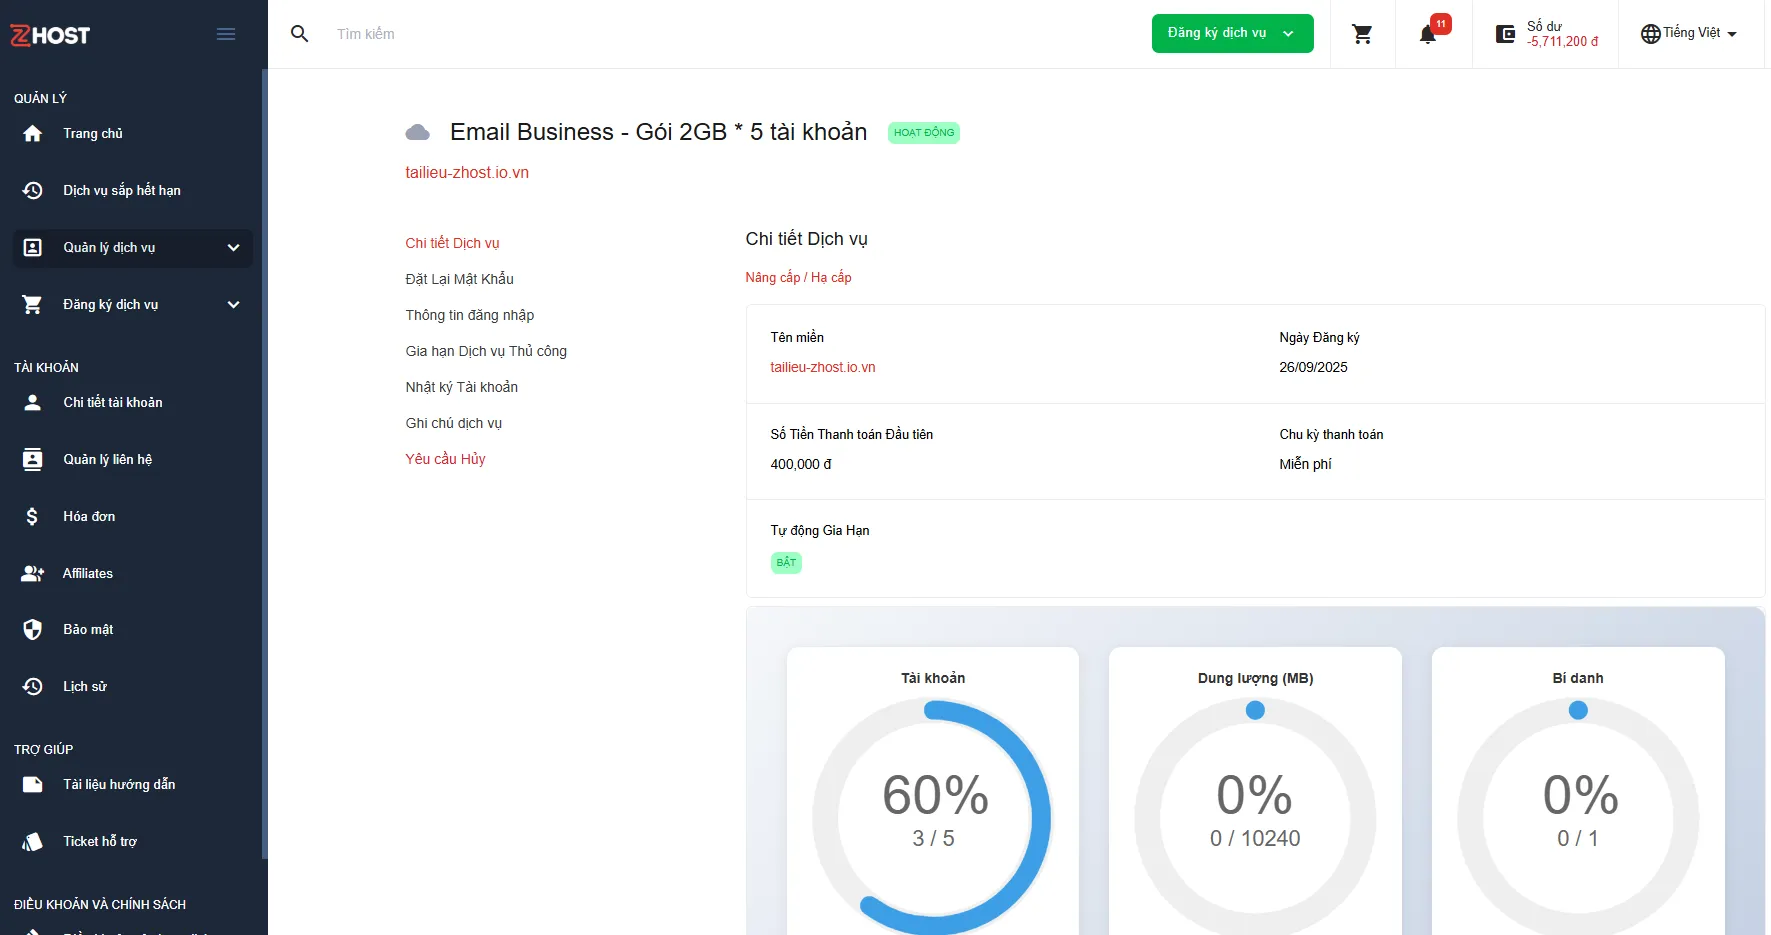The width and height of the screenshot is (1771, 935).
Task: Click the Số dư balance amount
Action: (1562, 41)
